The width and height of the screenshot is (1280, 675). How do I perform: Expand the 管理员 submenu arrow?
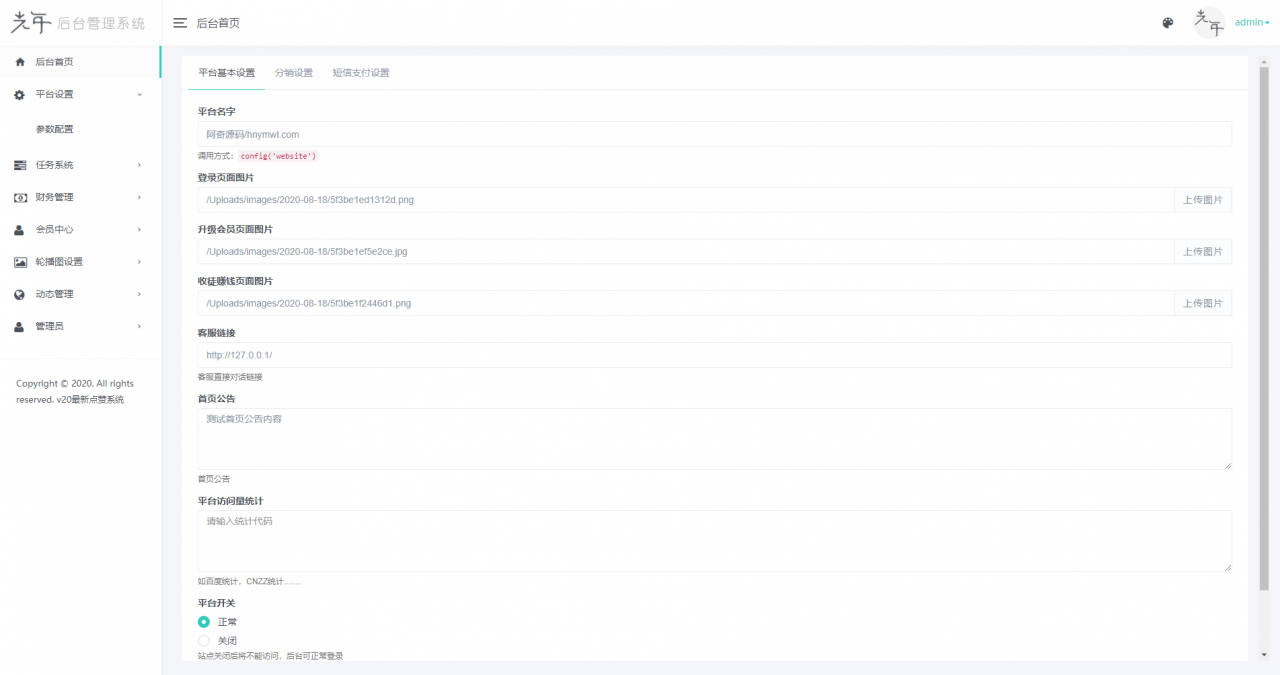(x=139, y=326)
